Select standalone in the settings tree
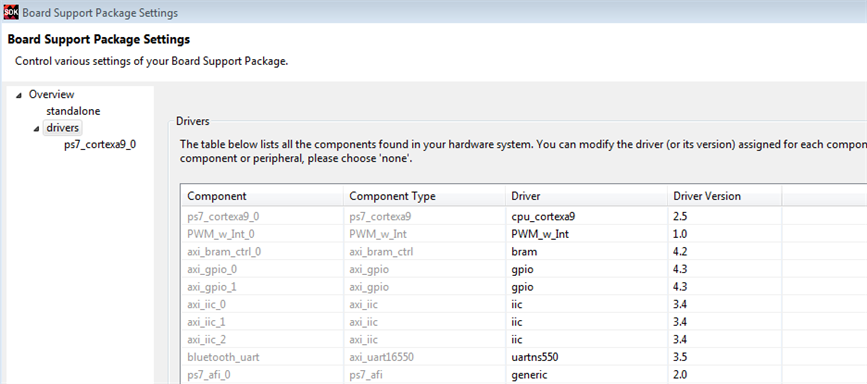This screenshot has width=867, height=384. point(73,111)
